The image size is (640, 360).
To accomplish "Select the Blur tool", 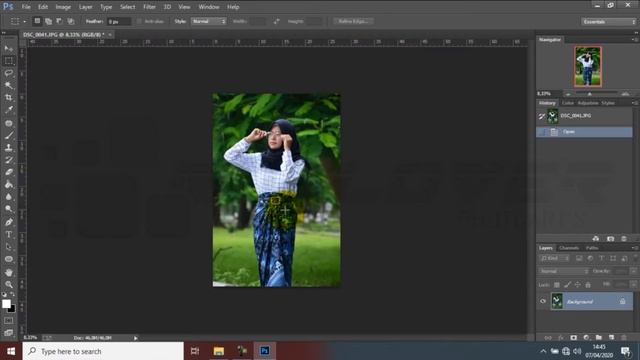I will pyautogui.click(x=9, y=197).
